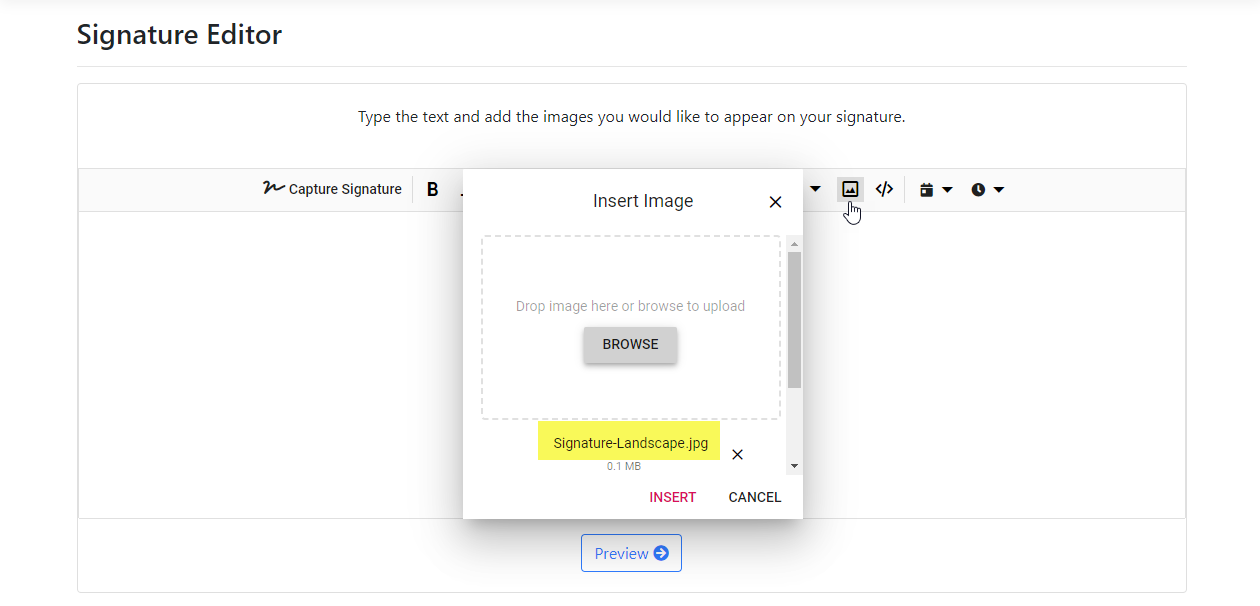The image size is (1260, 606).
Task: Click the Insert Image toolbar icon
Action: (x=849, y=189)
